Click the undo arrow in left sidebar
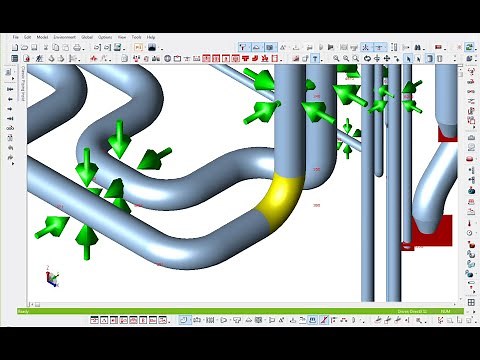 [10, 148]
